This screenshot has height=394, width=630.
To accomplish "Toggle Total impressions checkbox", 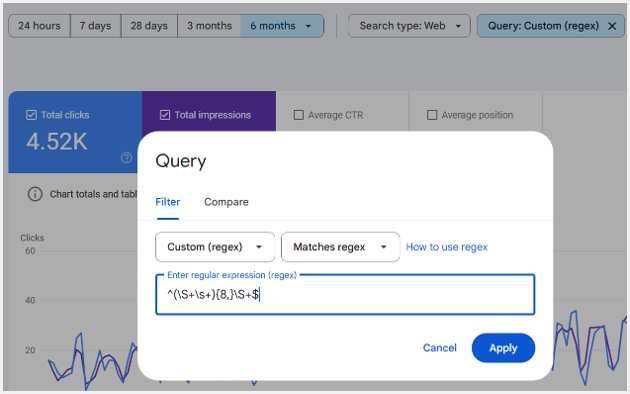I will (165, 115).
